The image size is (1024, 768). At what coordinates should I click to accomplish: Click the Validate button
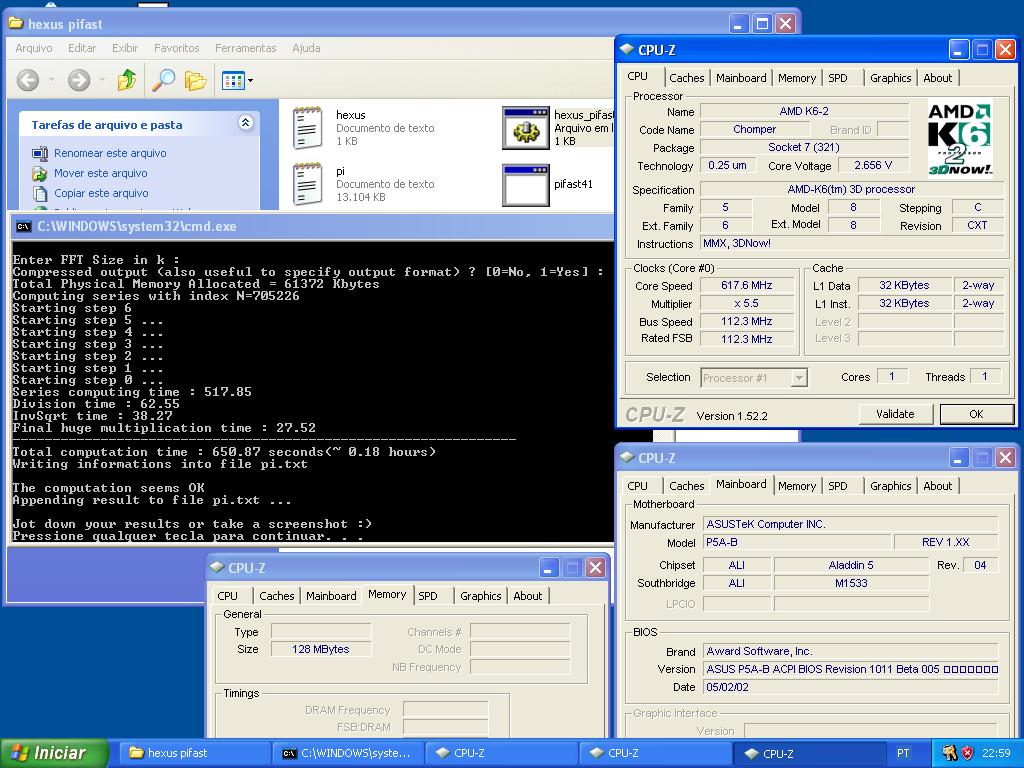(895, 414)
